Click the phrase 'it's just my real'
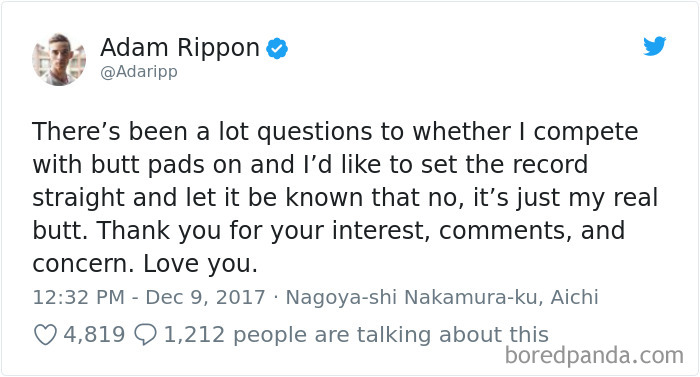 [x=566, y=198]
